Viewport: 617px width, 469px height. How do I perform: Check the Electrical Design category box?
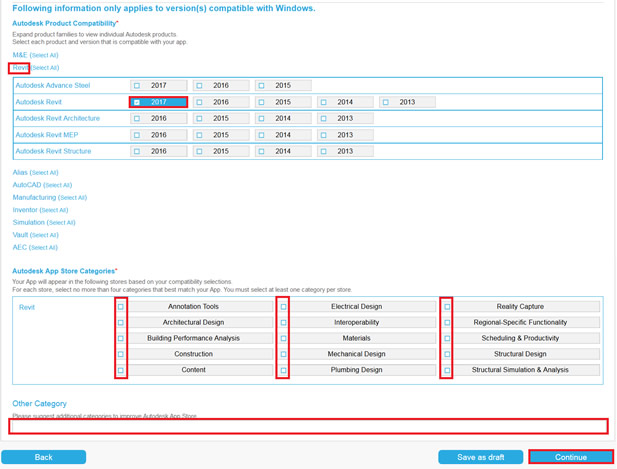[283, 306]
